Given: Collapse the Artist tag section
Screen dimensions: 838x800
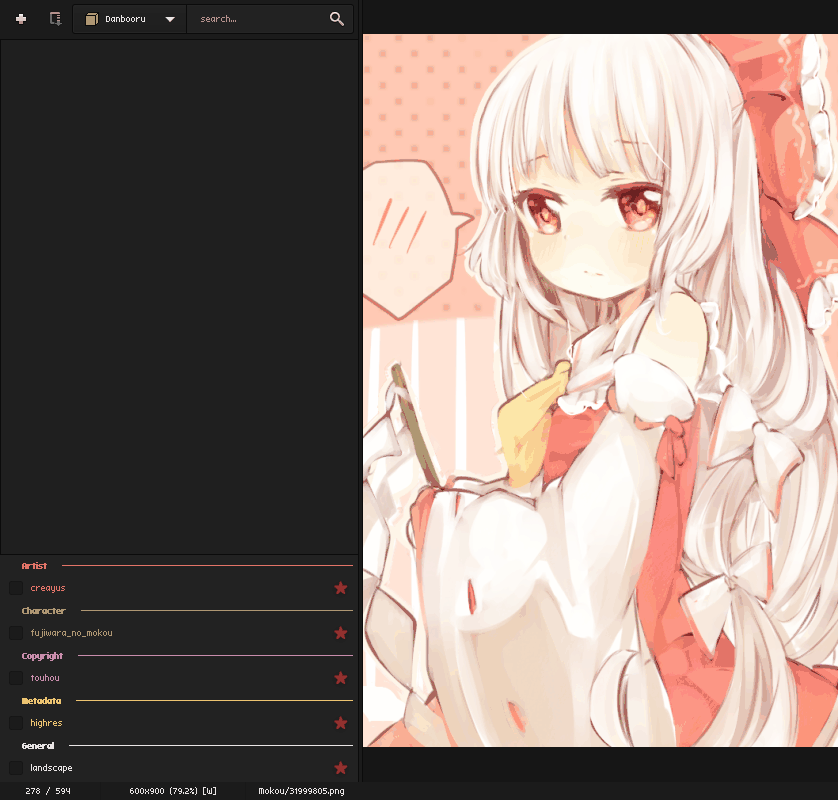Looking at the screenshot, I should 33,565.
